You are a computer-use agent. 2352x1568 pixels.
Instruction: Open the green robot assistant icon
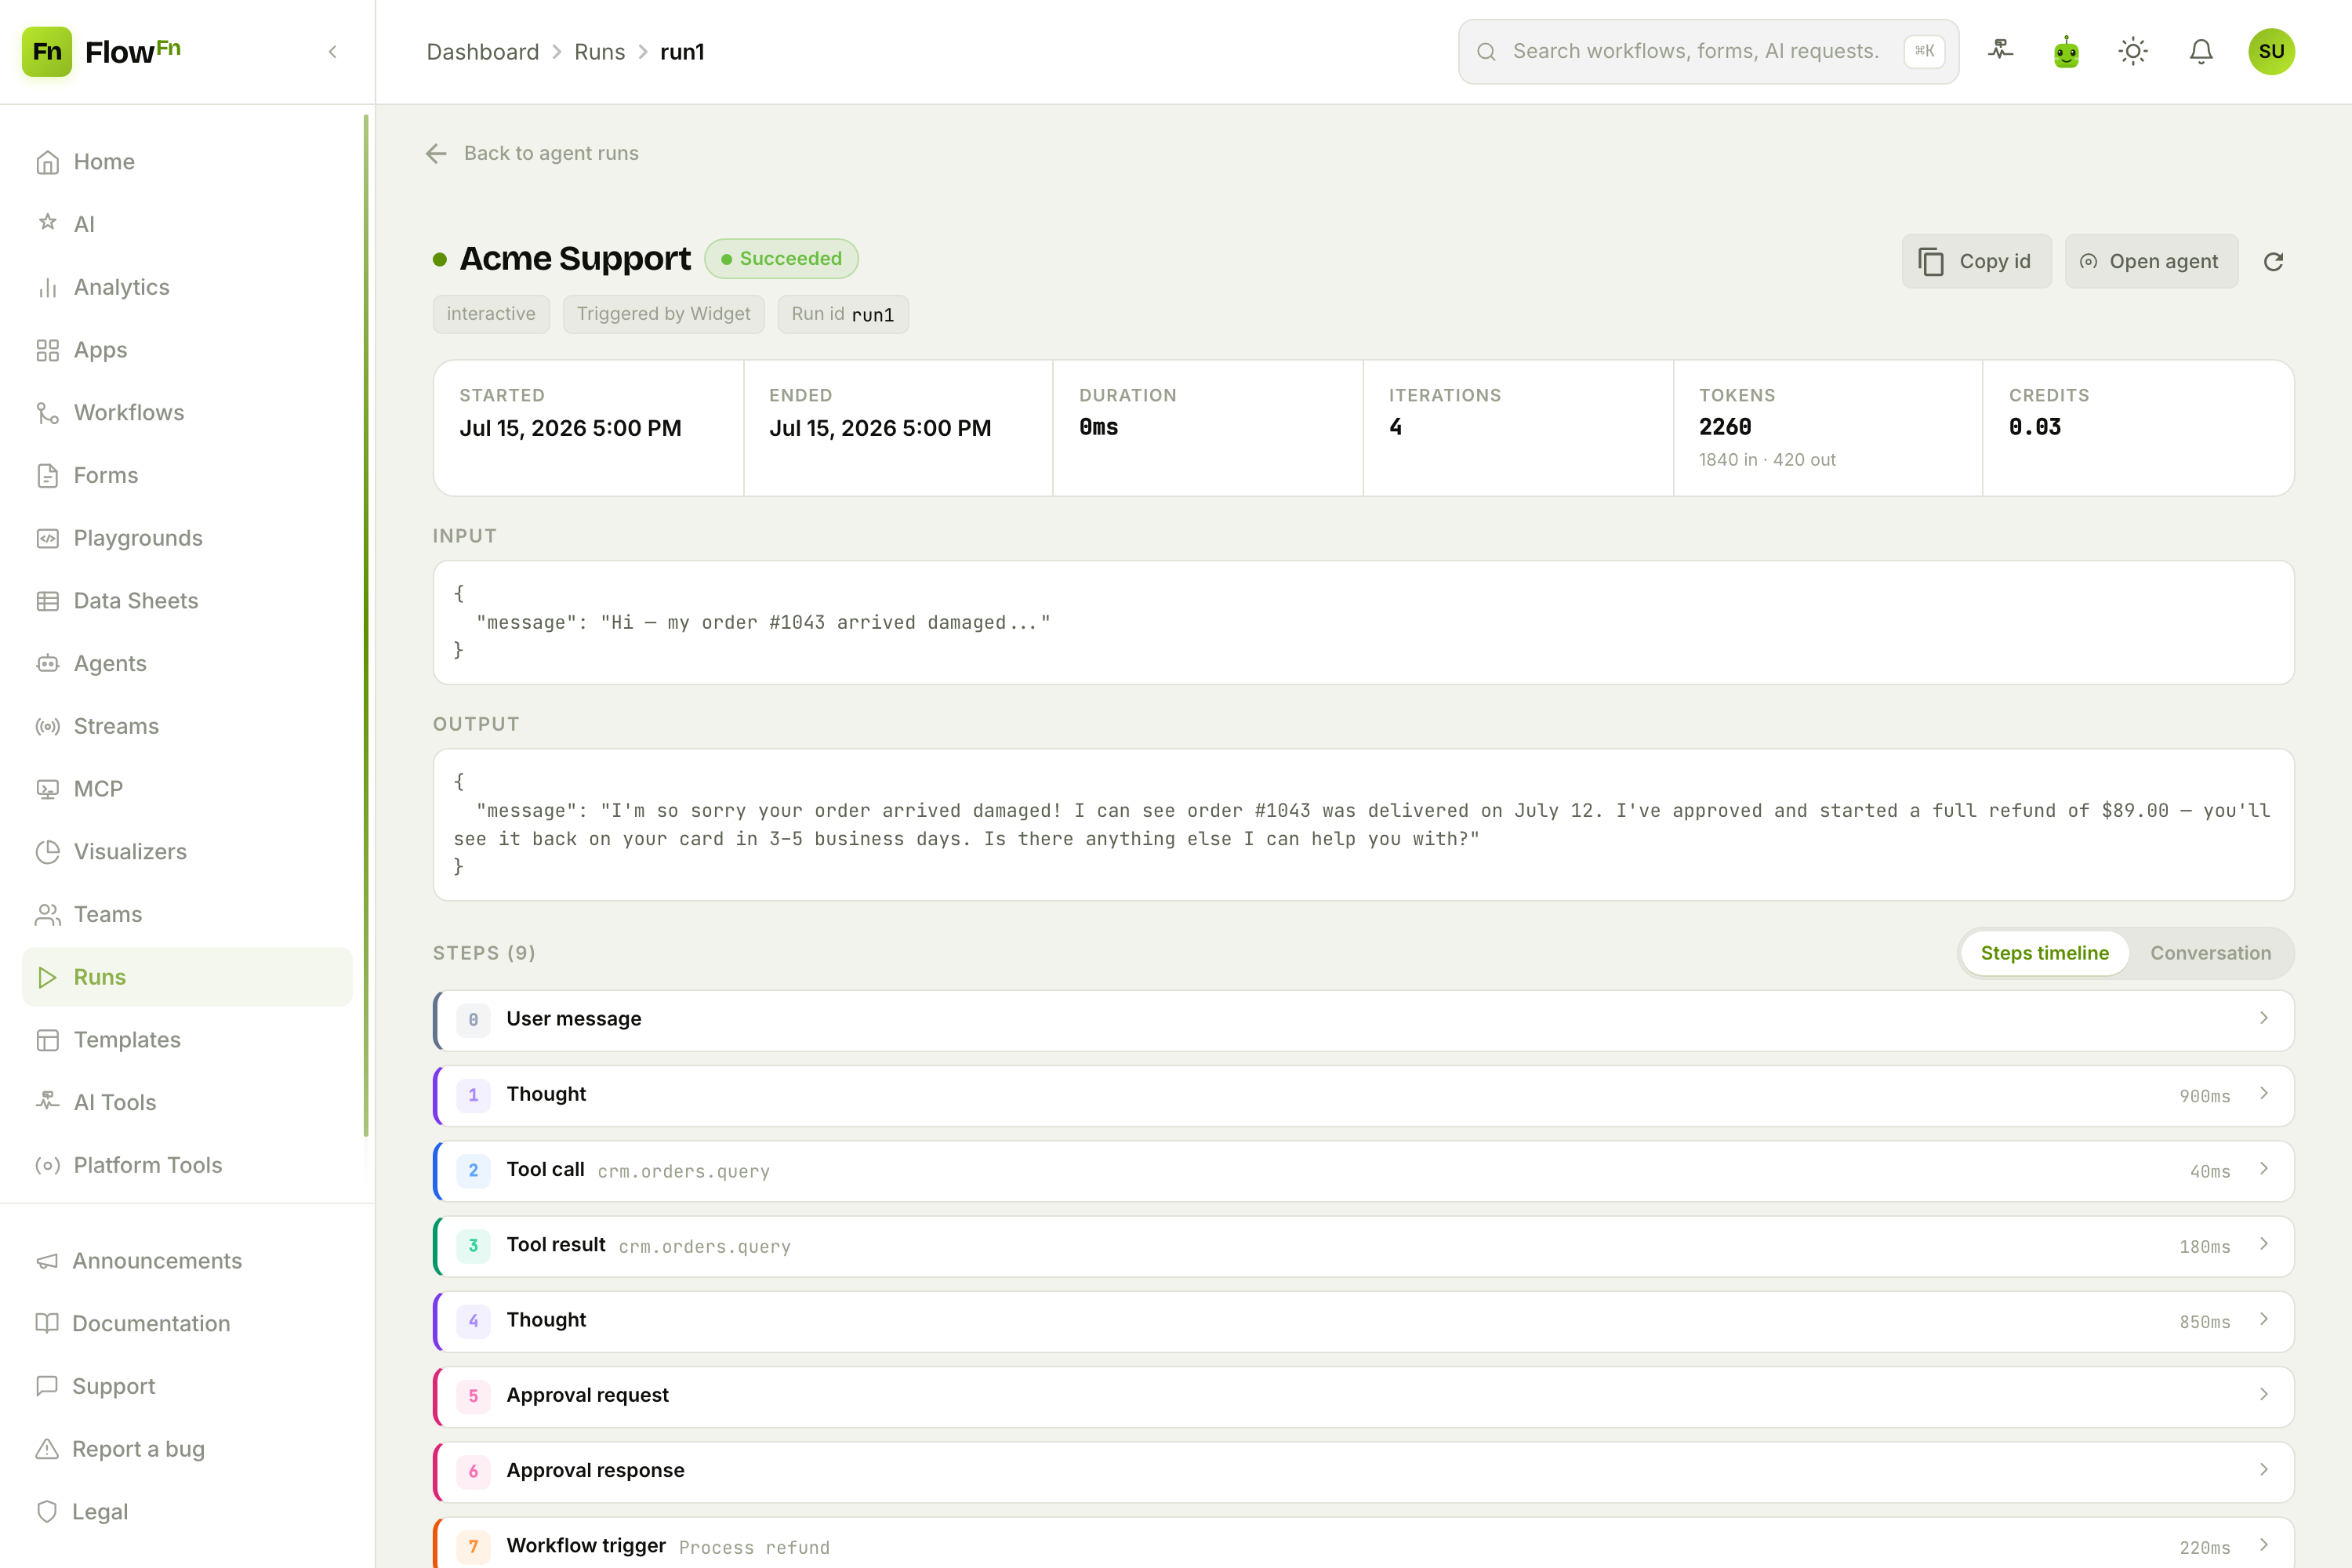[2066, 51]
